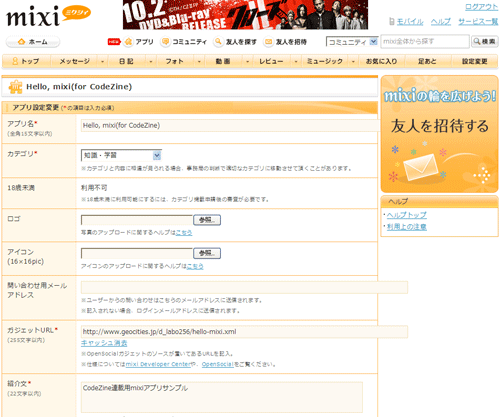
Task: Expand the 動画 tab arrow
Action: (x=248, y=61)
